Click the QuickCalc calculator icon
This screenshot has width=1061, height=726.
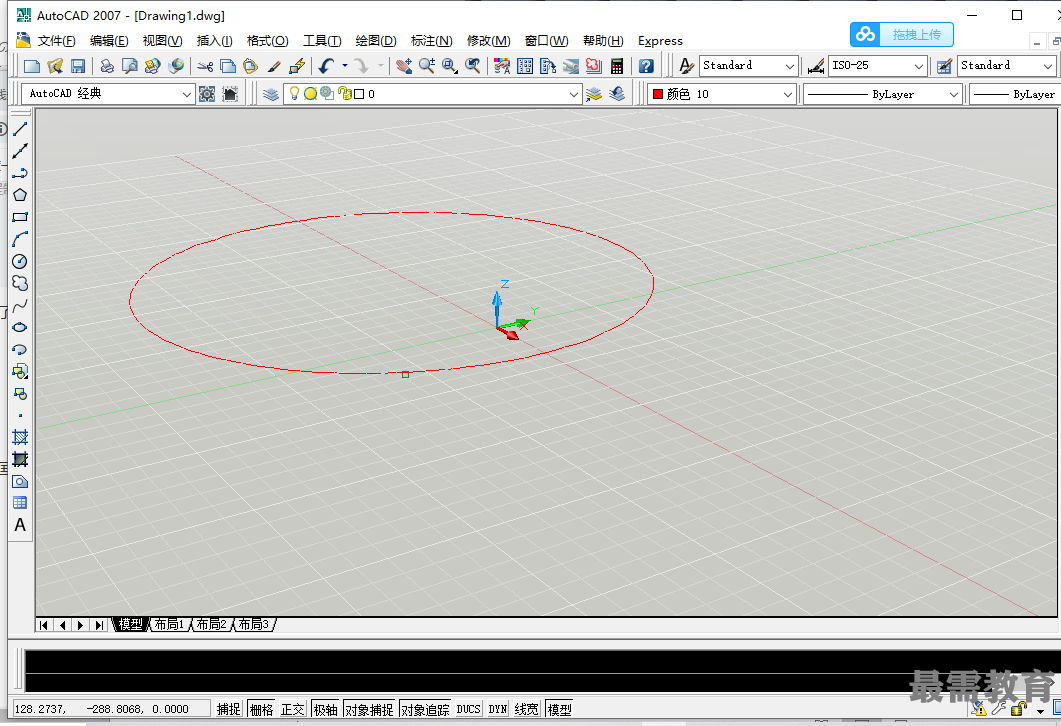click(616, 66)
